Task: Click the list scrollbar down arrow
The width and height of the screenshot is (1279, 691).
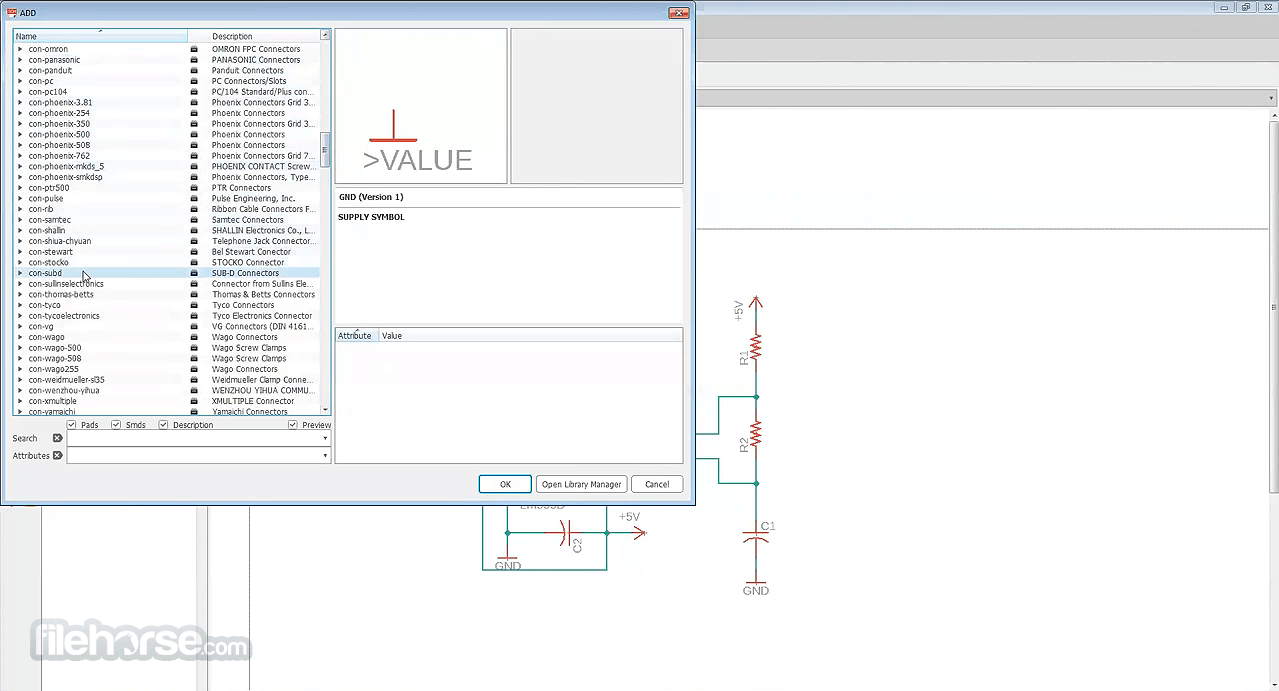Action: click(325, 409)
